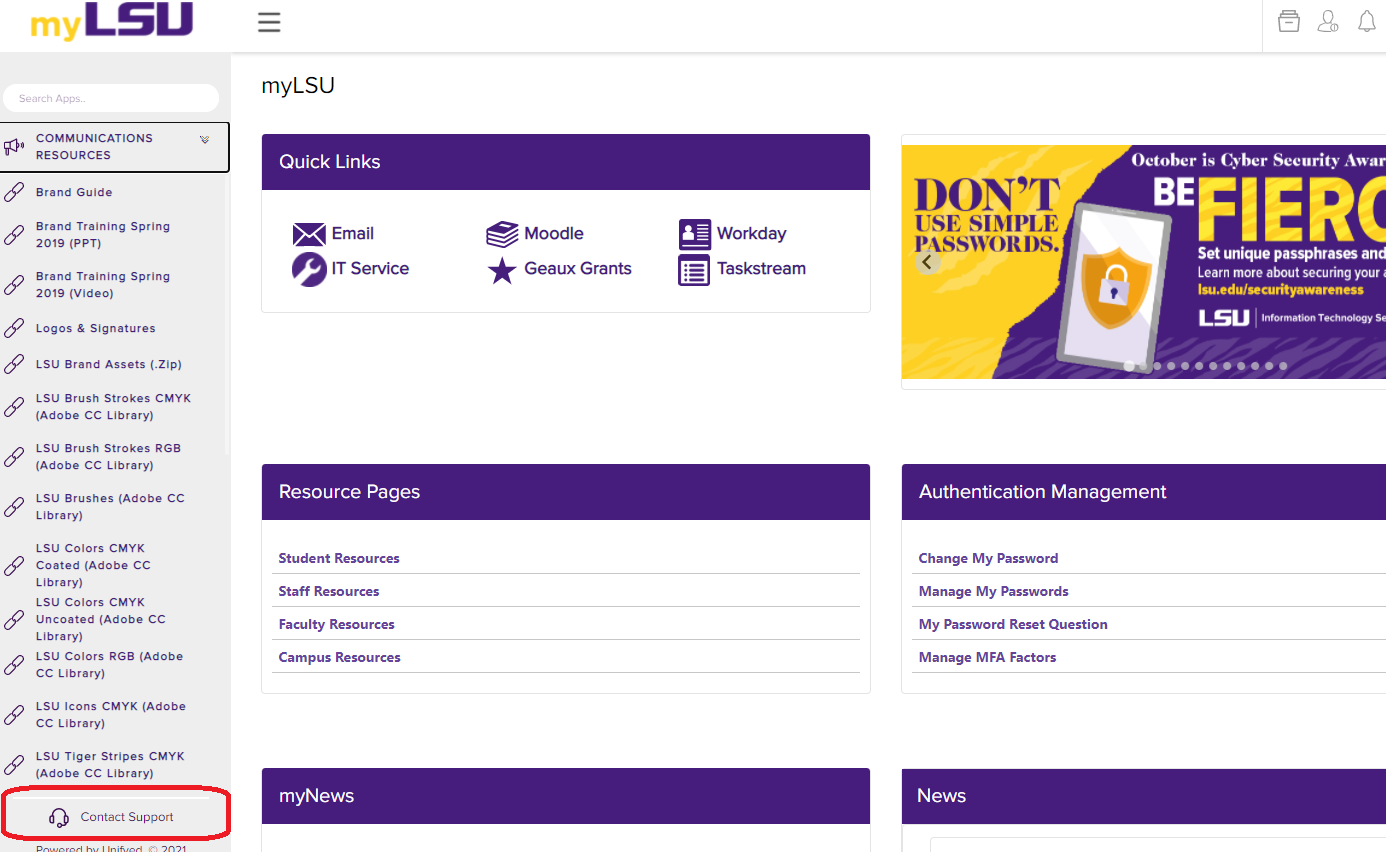Click the Contact Support headset icon
Screen dimensions: 1386x852
click(59, 816)
